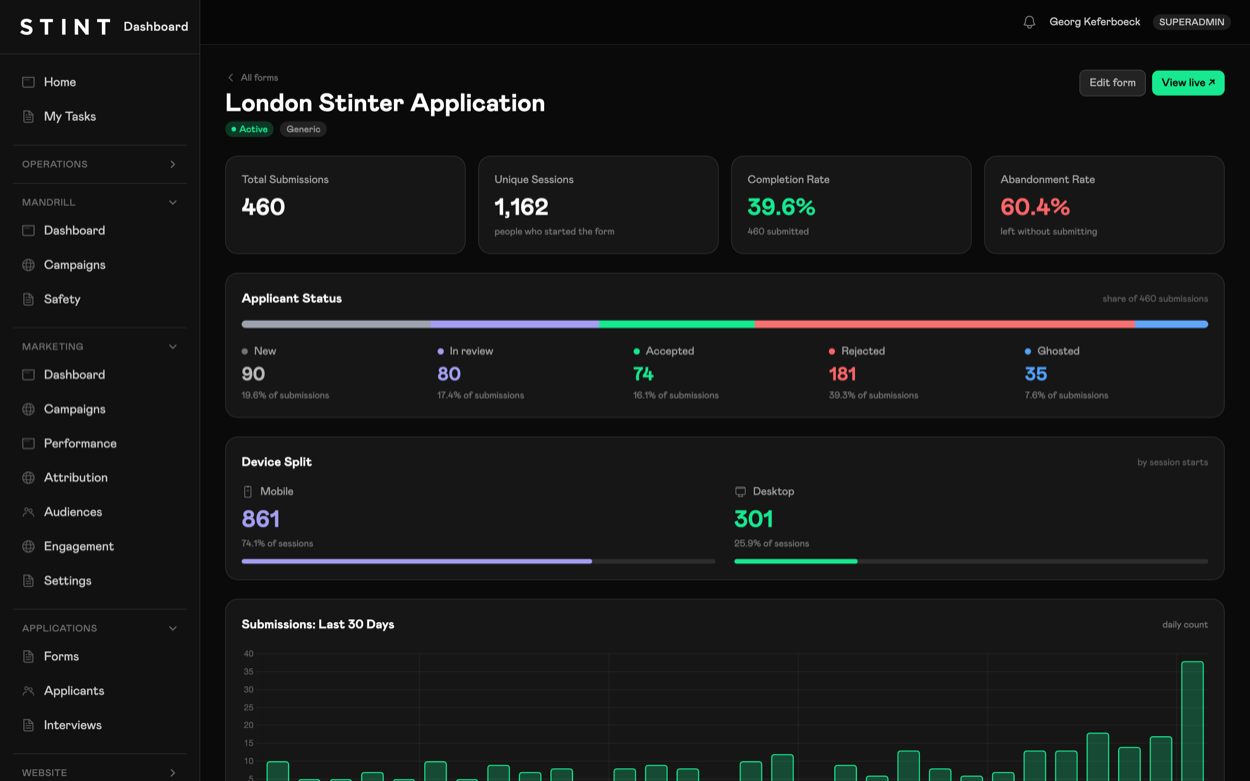Click the Interviews document icon
This screenshot has width=1250, height=781.
(28, 725)
